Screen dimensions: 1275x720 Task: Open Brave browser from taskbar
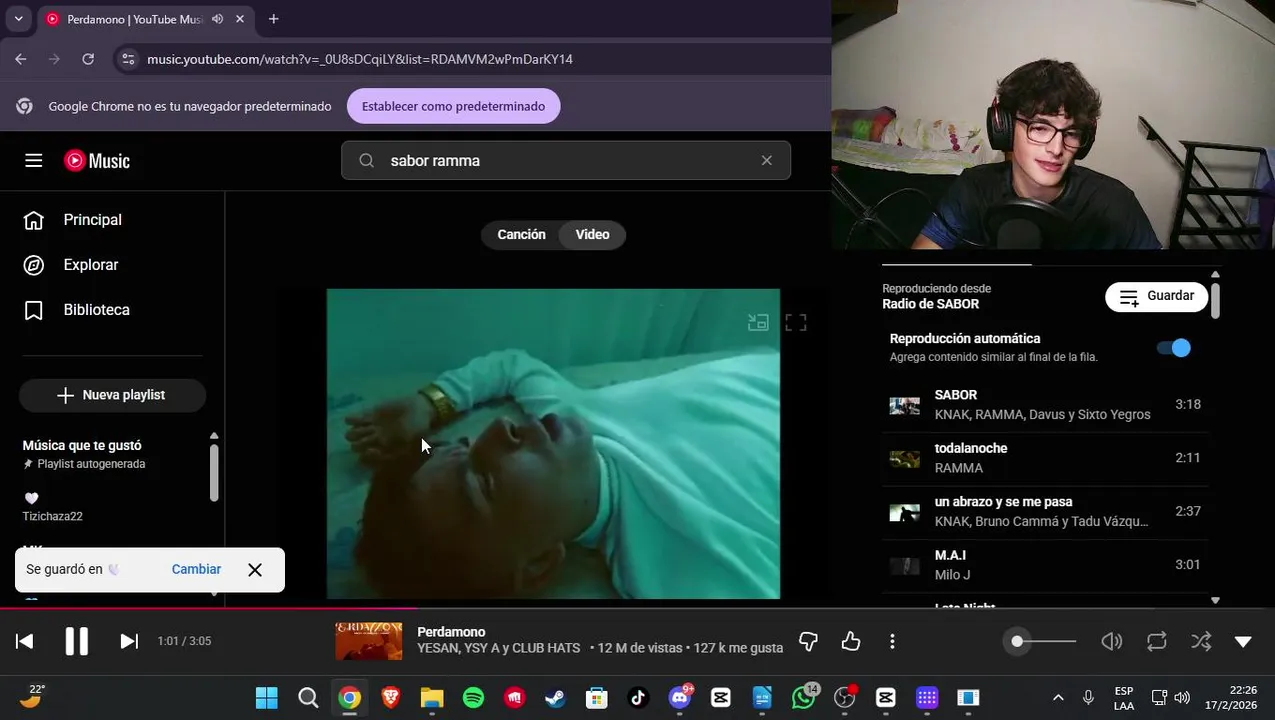(391, 698)
